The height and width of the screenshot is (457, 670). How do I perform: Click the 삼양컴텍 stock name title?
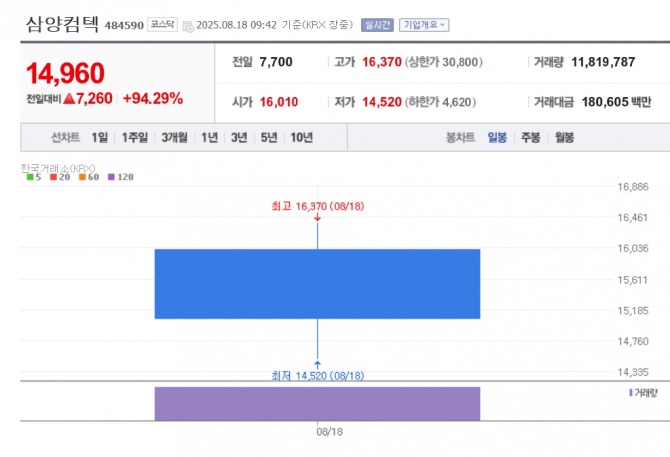tap(62, 24)
